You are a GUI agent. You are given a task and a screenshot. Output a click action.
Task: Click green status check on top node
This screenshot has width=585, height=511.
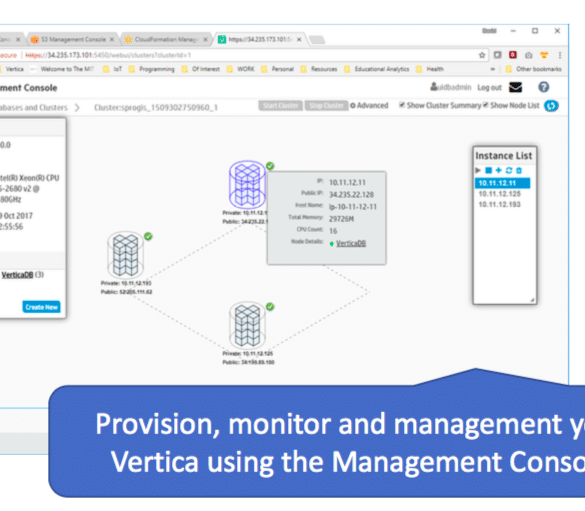(x=270, y=166)
